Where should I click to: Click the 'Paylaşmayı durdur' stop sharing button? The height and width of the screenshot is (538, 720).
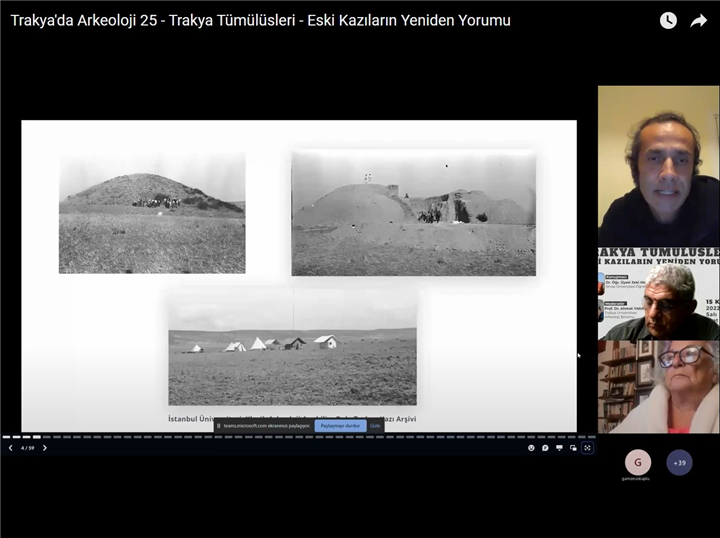pos(340,426)
